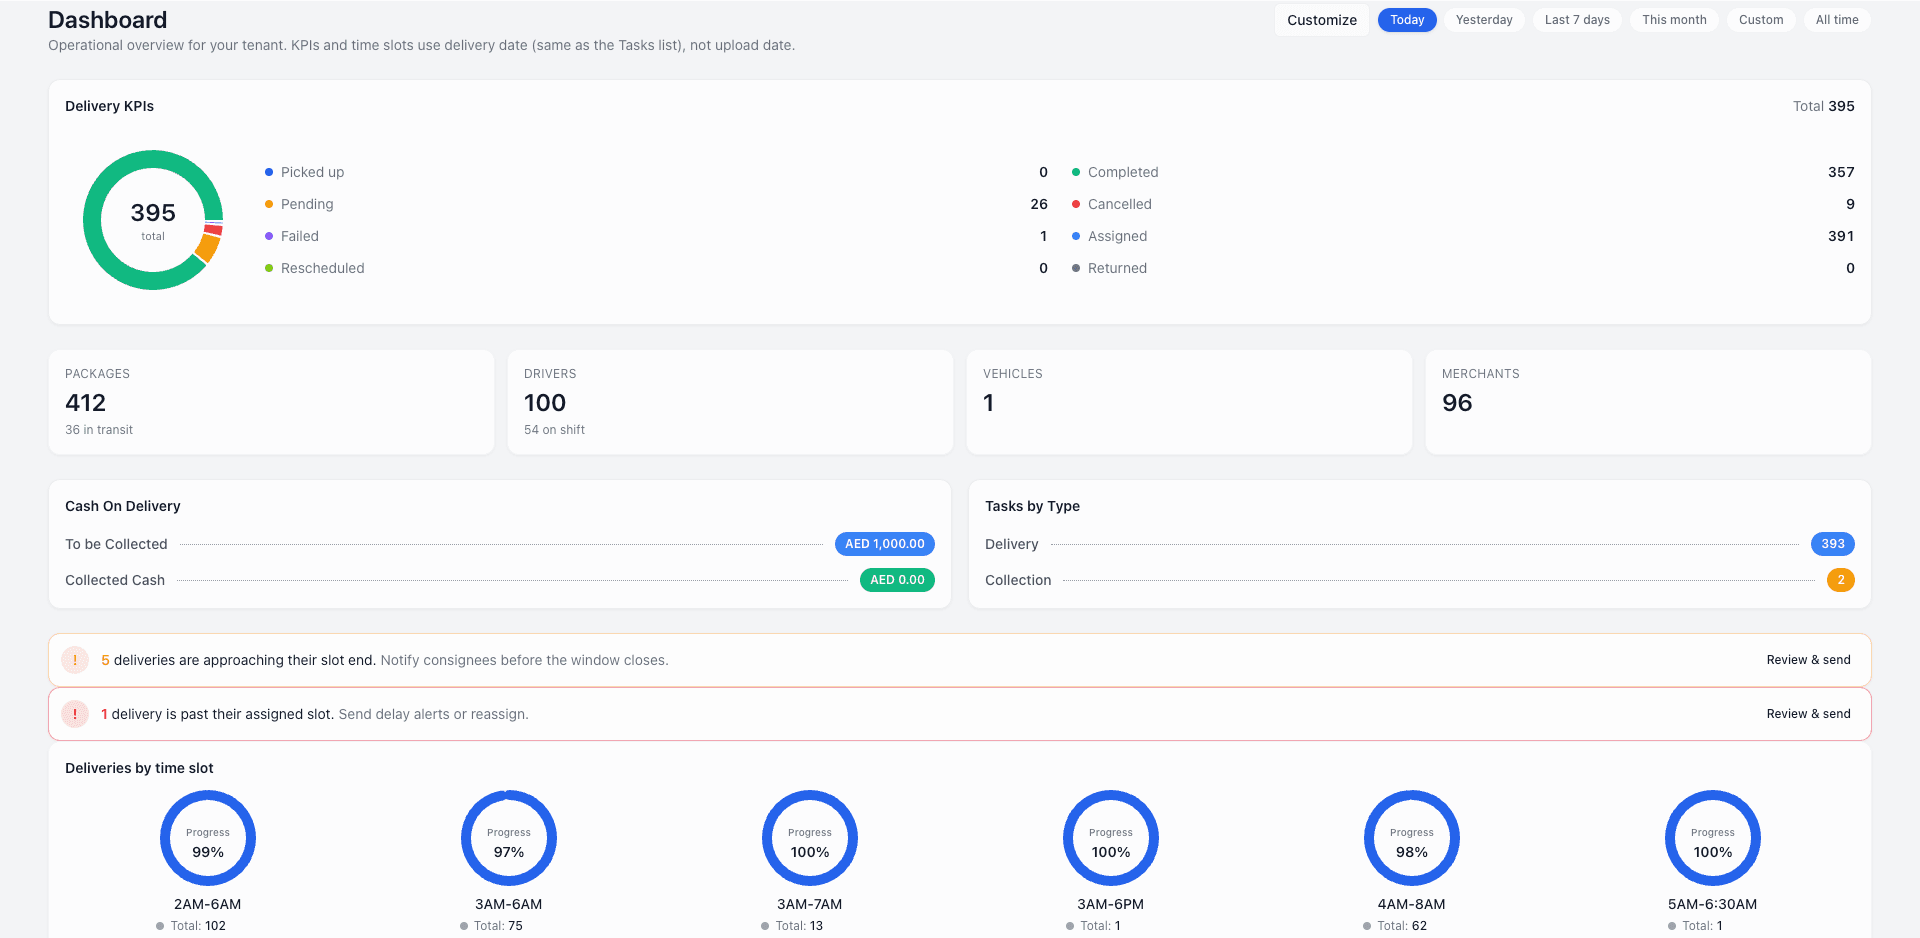Open the Vehicles card

(x=1189, y=402)
